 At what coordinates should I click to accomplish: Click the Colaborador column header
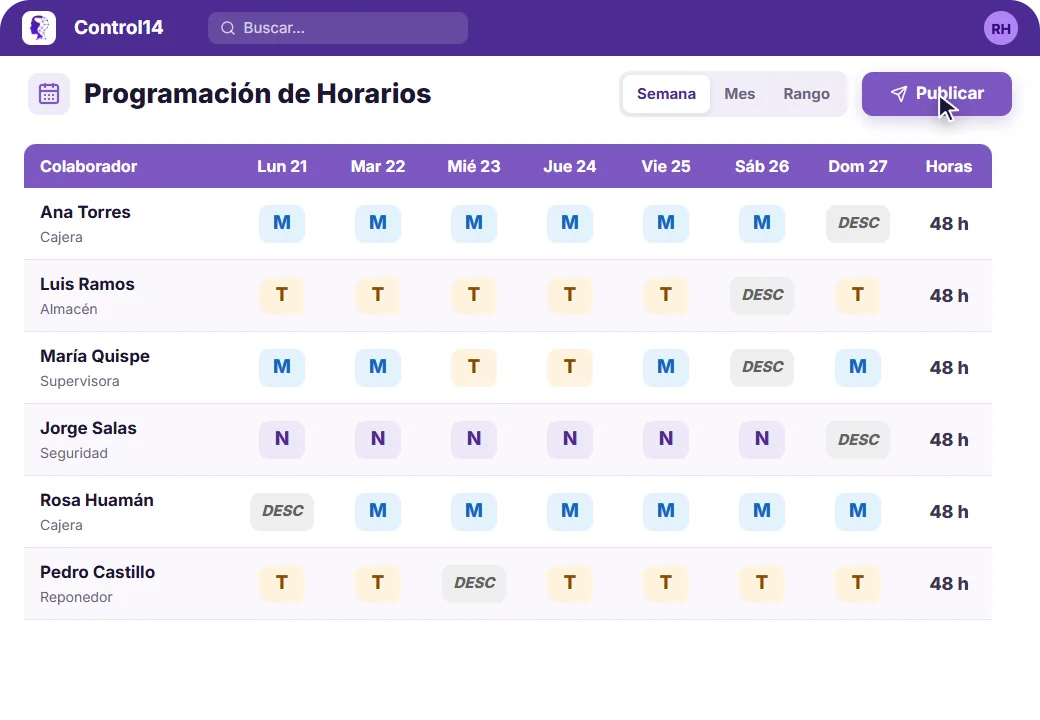pos(88,166)
